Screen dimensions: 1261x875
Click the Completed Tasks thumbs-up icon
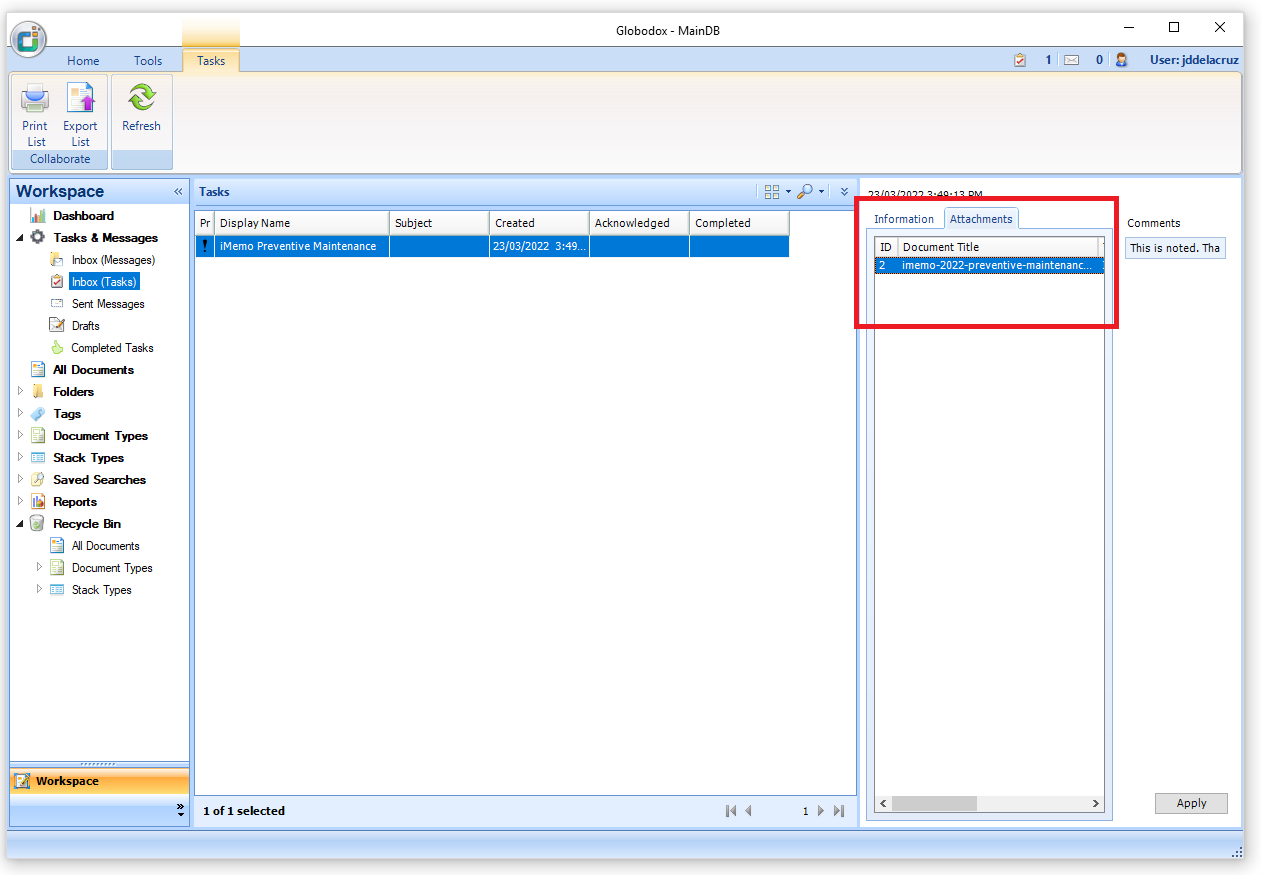tap(57, 348)
